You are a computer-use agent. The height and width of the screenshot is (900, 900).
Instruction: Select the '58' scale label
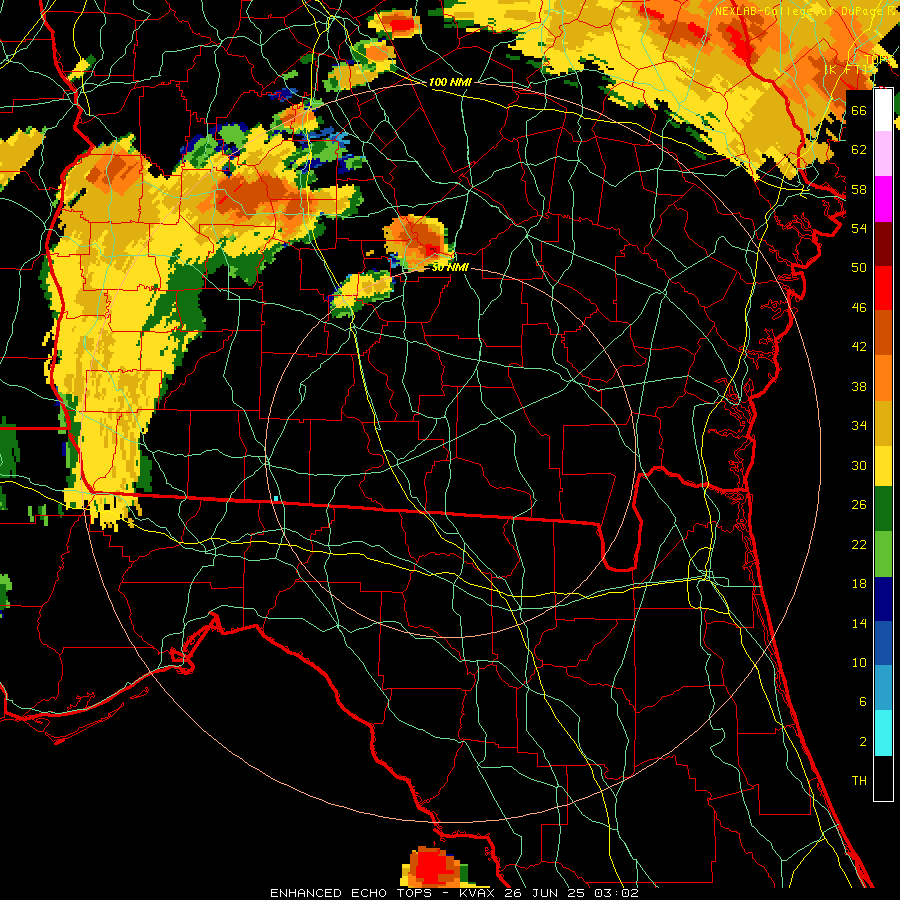tap(859, 189)
